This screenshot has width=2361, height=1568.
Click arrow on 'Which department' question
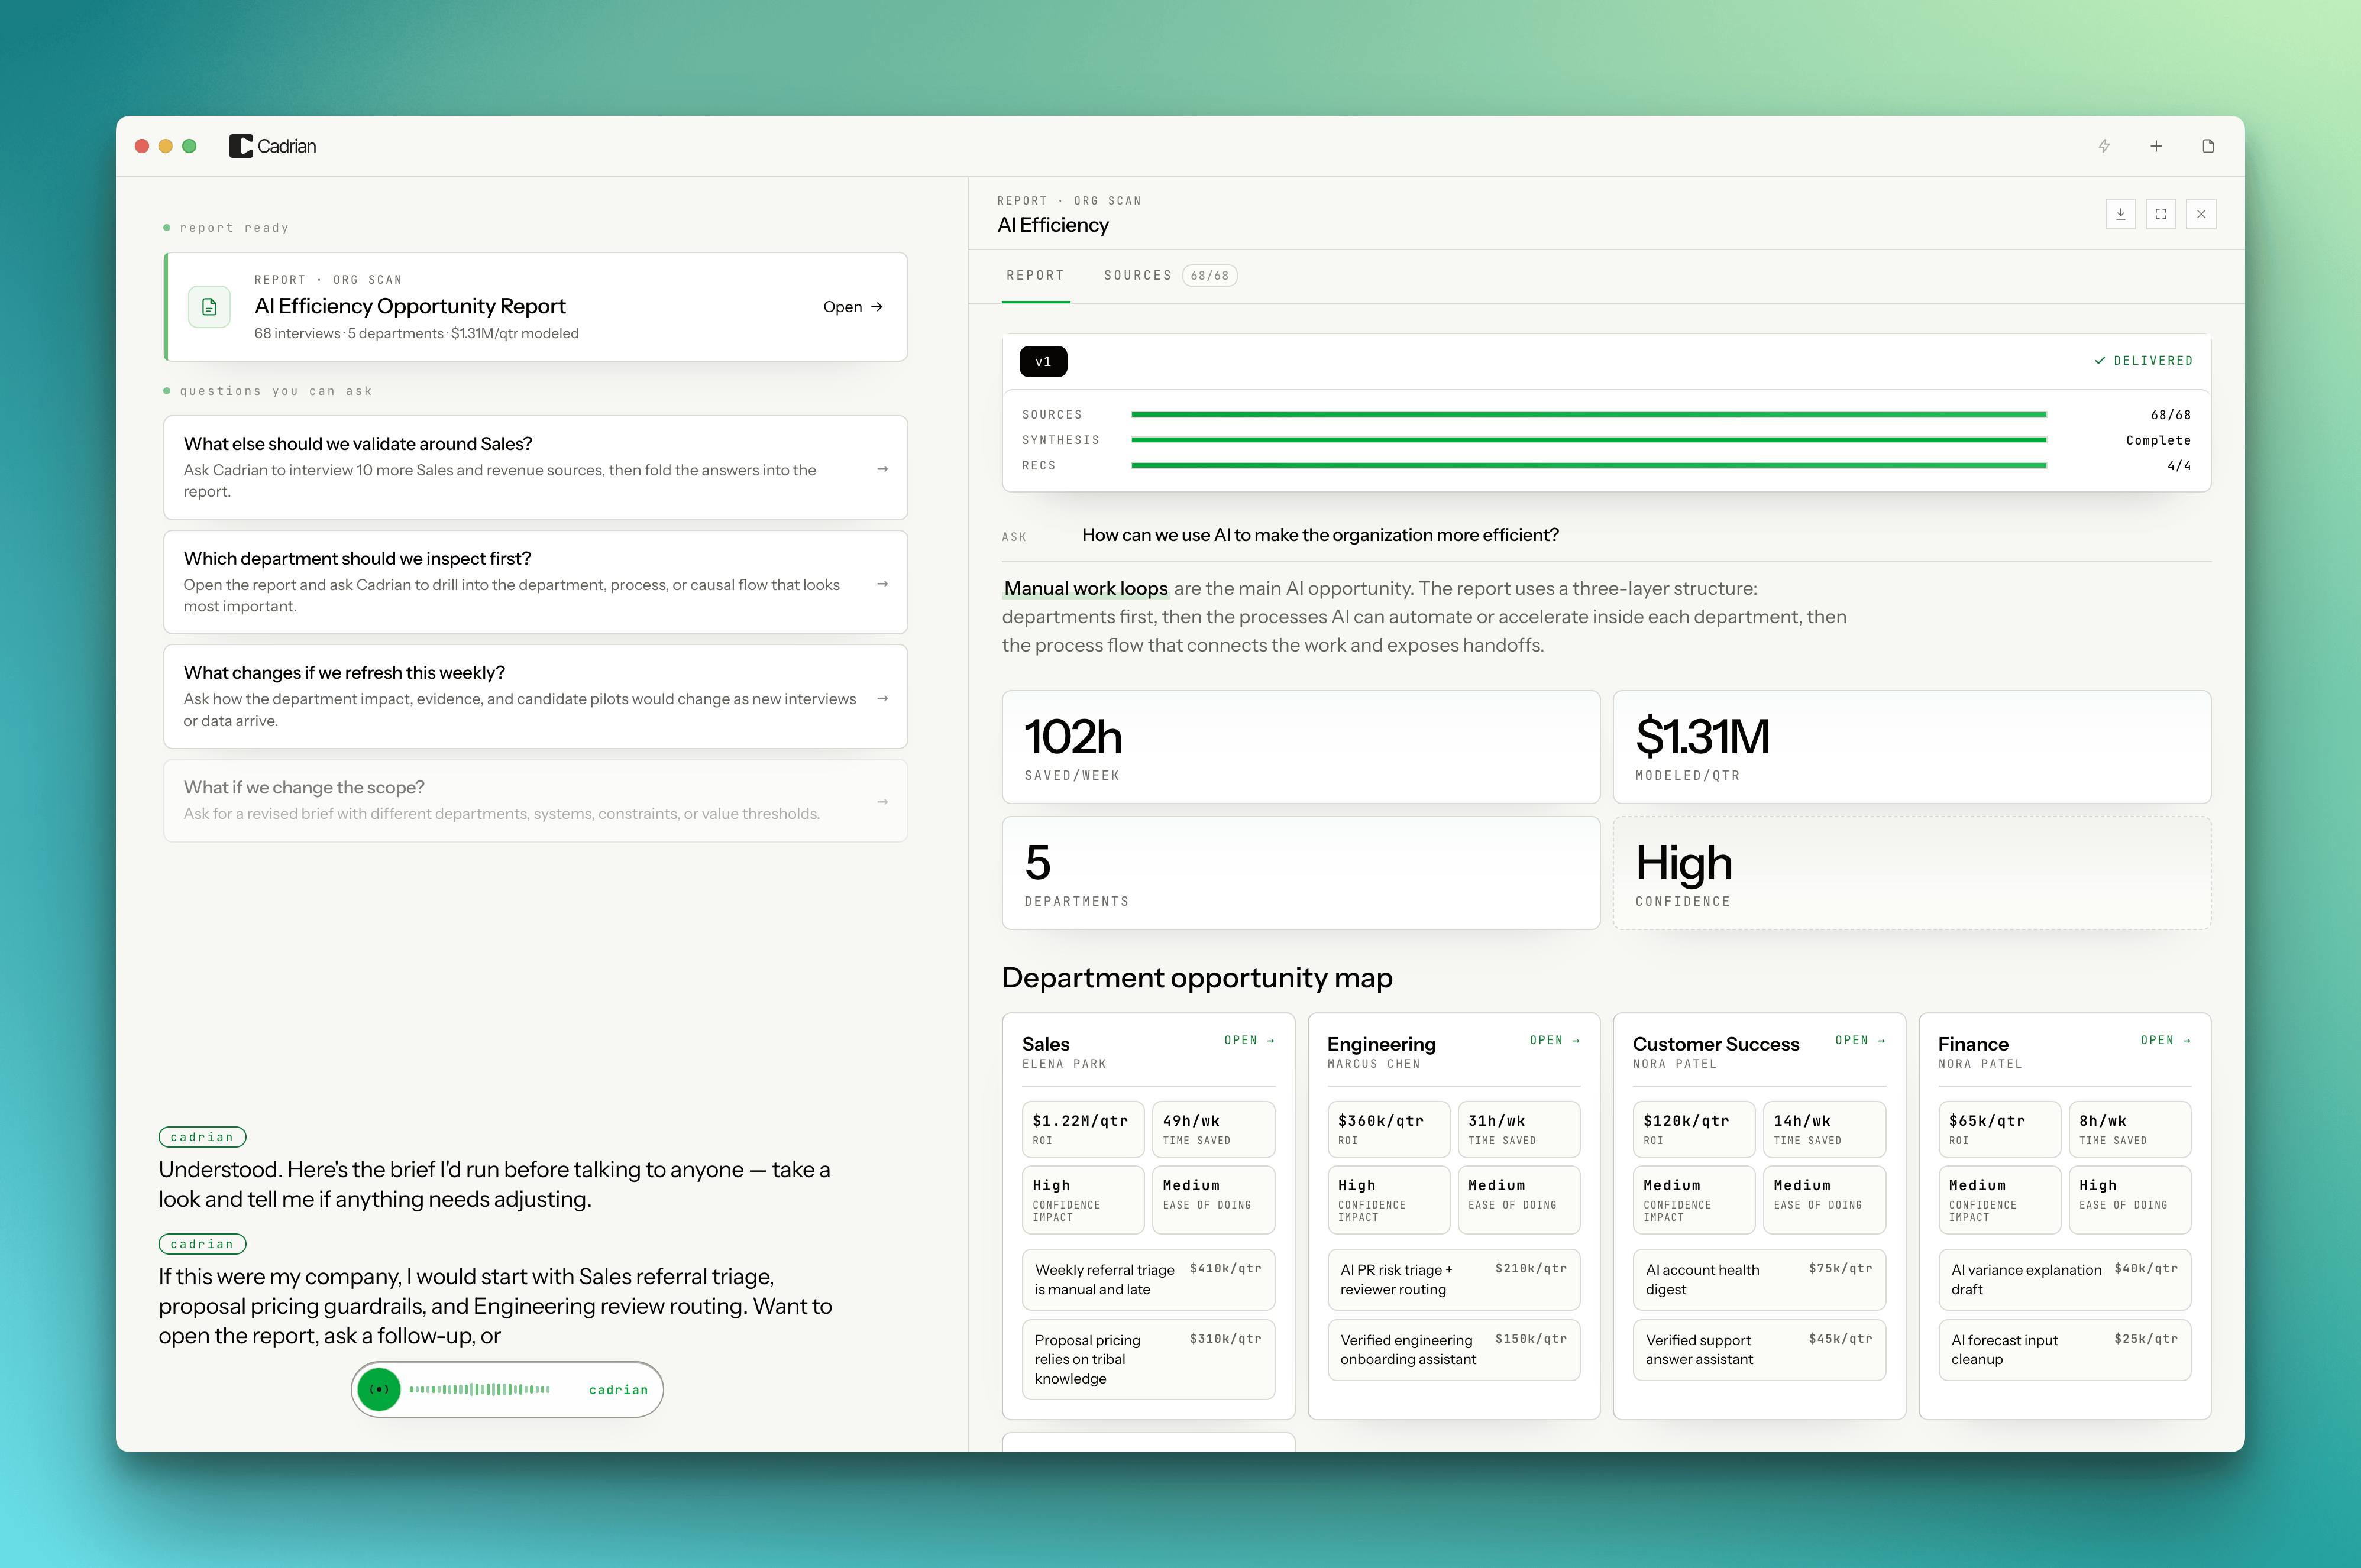tap(882, 583)
